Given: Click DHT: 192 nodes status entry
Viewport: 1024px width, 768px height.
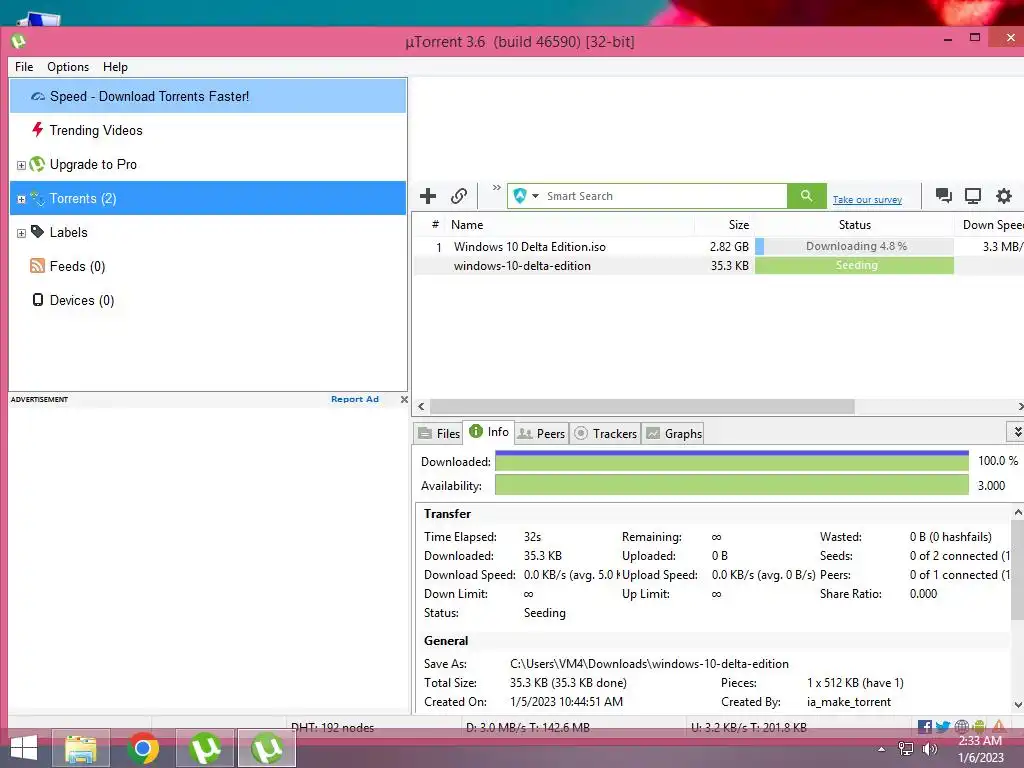Looking at the screenshot, I should (x=332, y=727).
